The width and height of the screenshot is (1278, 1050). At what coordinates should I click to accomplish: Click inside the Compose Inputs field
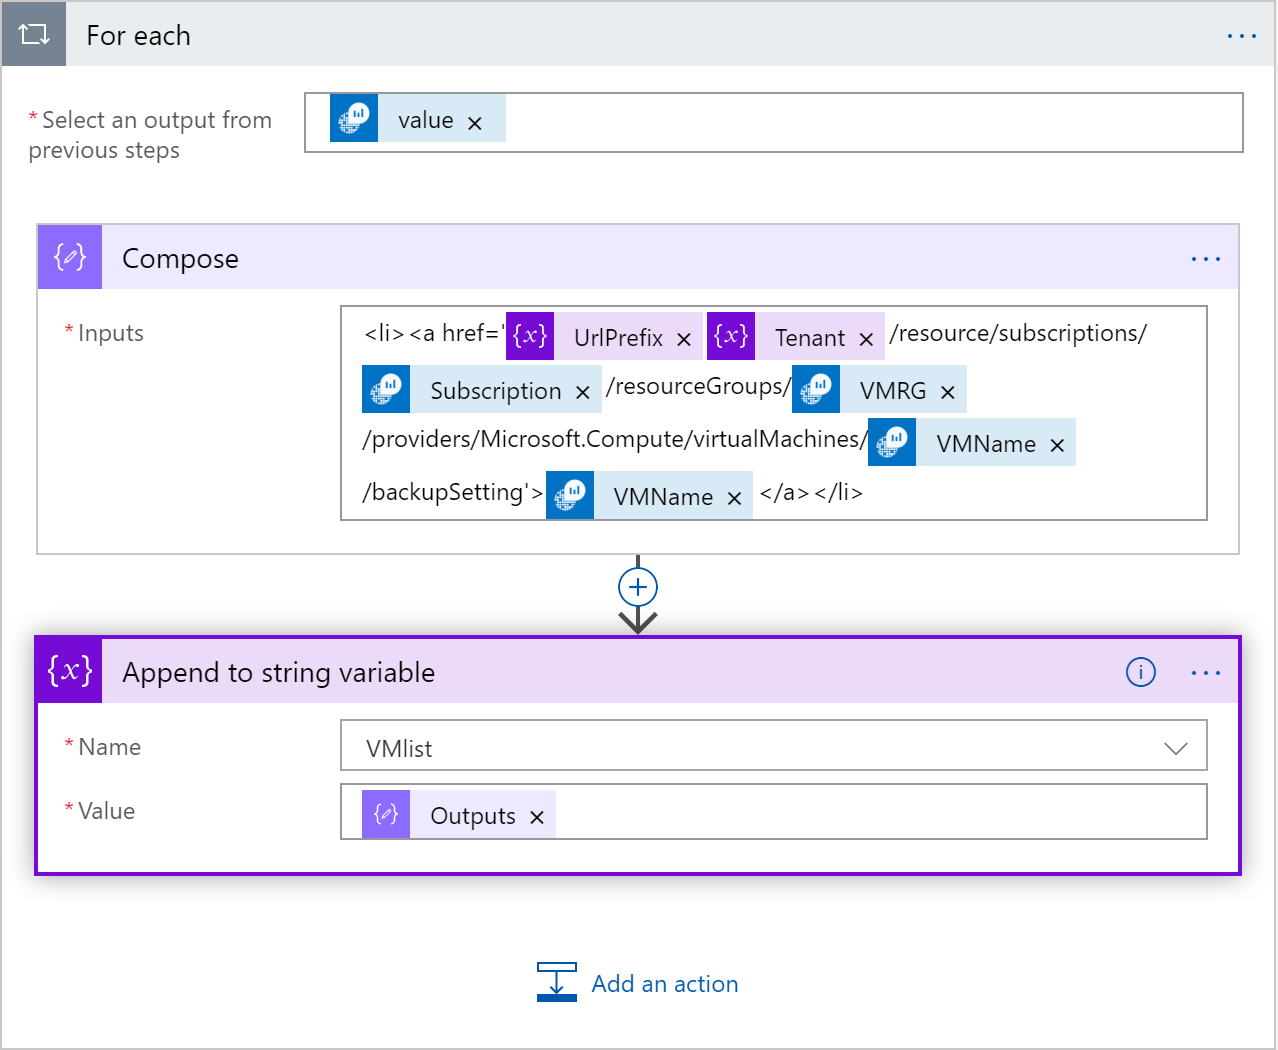pos(1000,493)
